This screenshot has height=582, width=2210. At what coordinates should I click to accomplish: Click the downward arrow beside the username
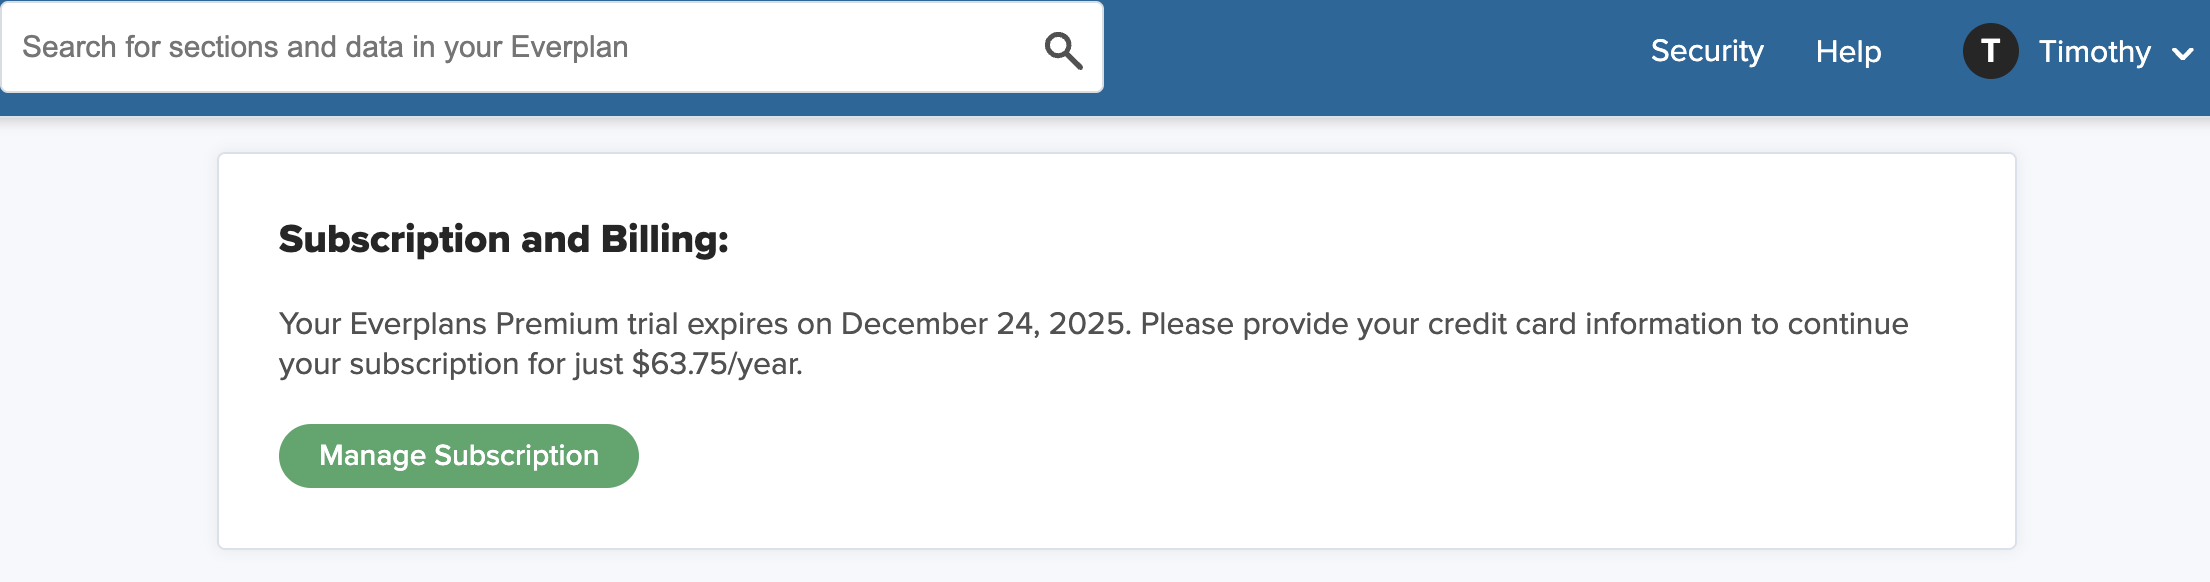[2183, 53]
